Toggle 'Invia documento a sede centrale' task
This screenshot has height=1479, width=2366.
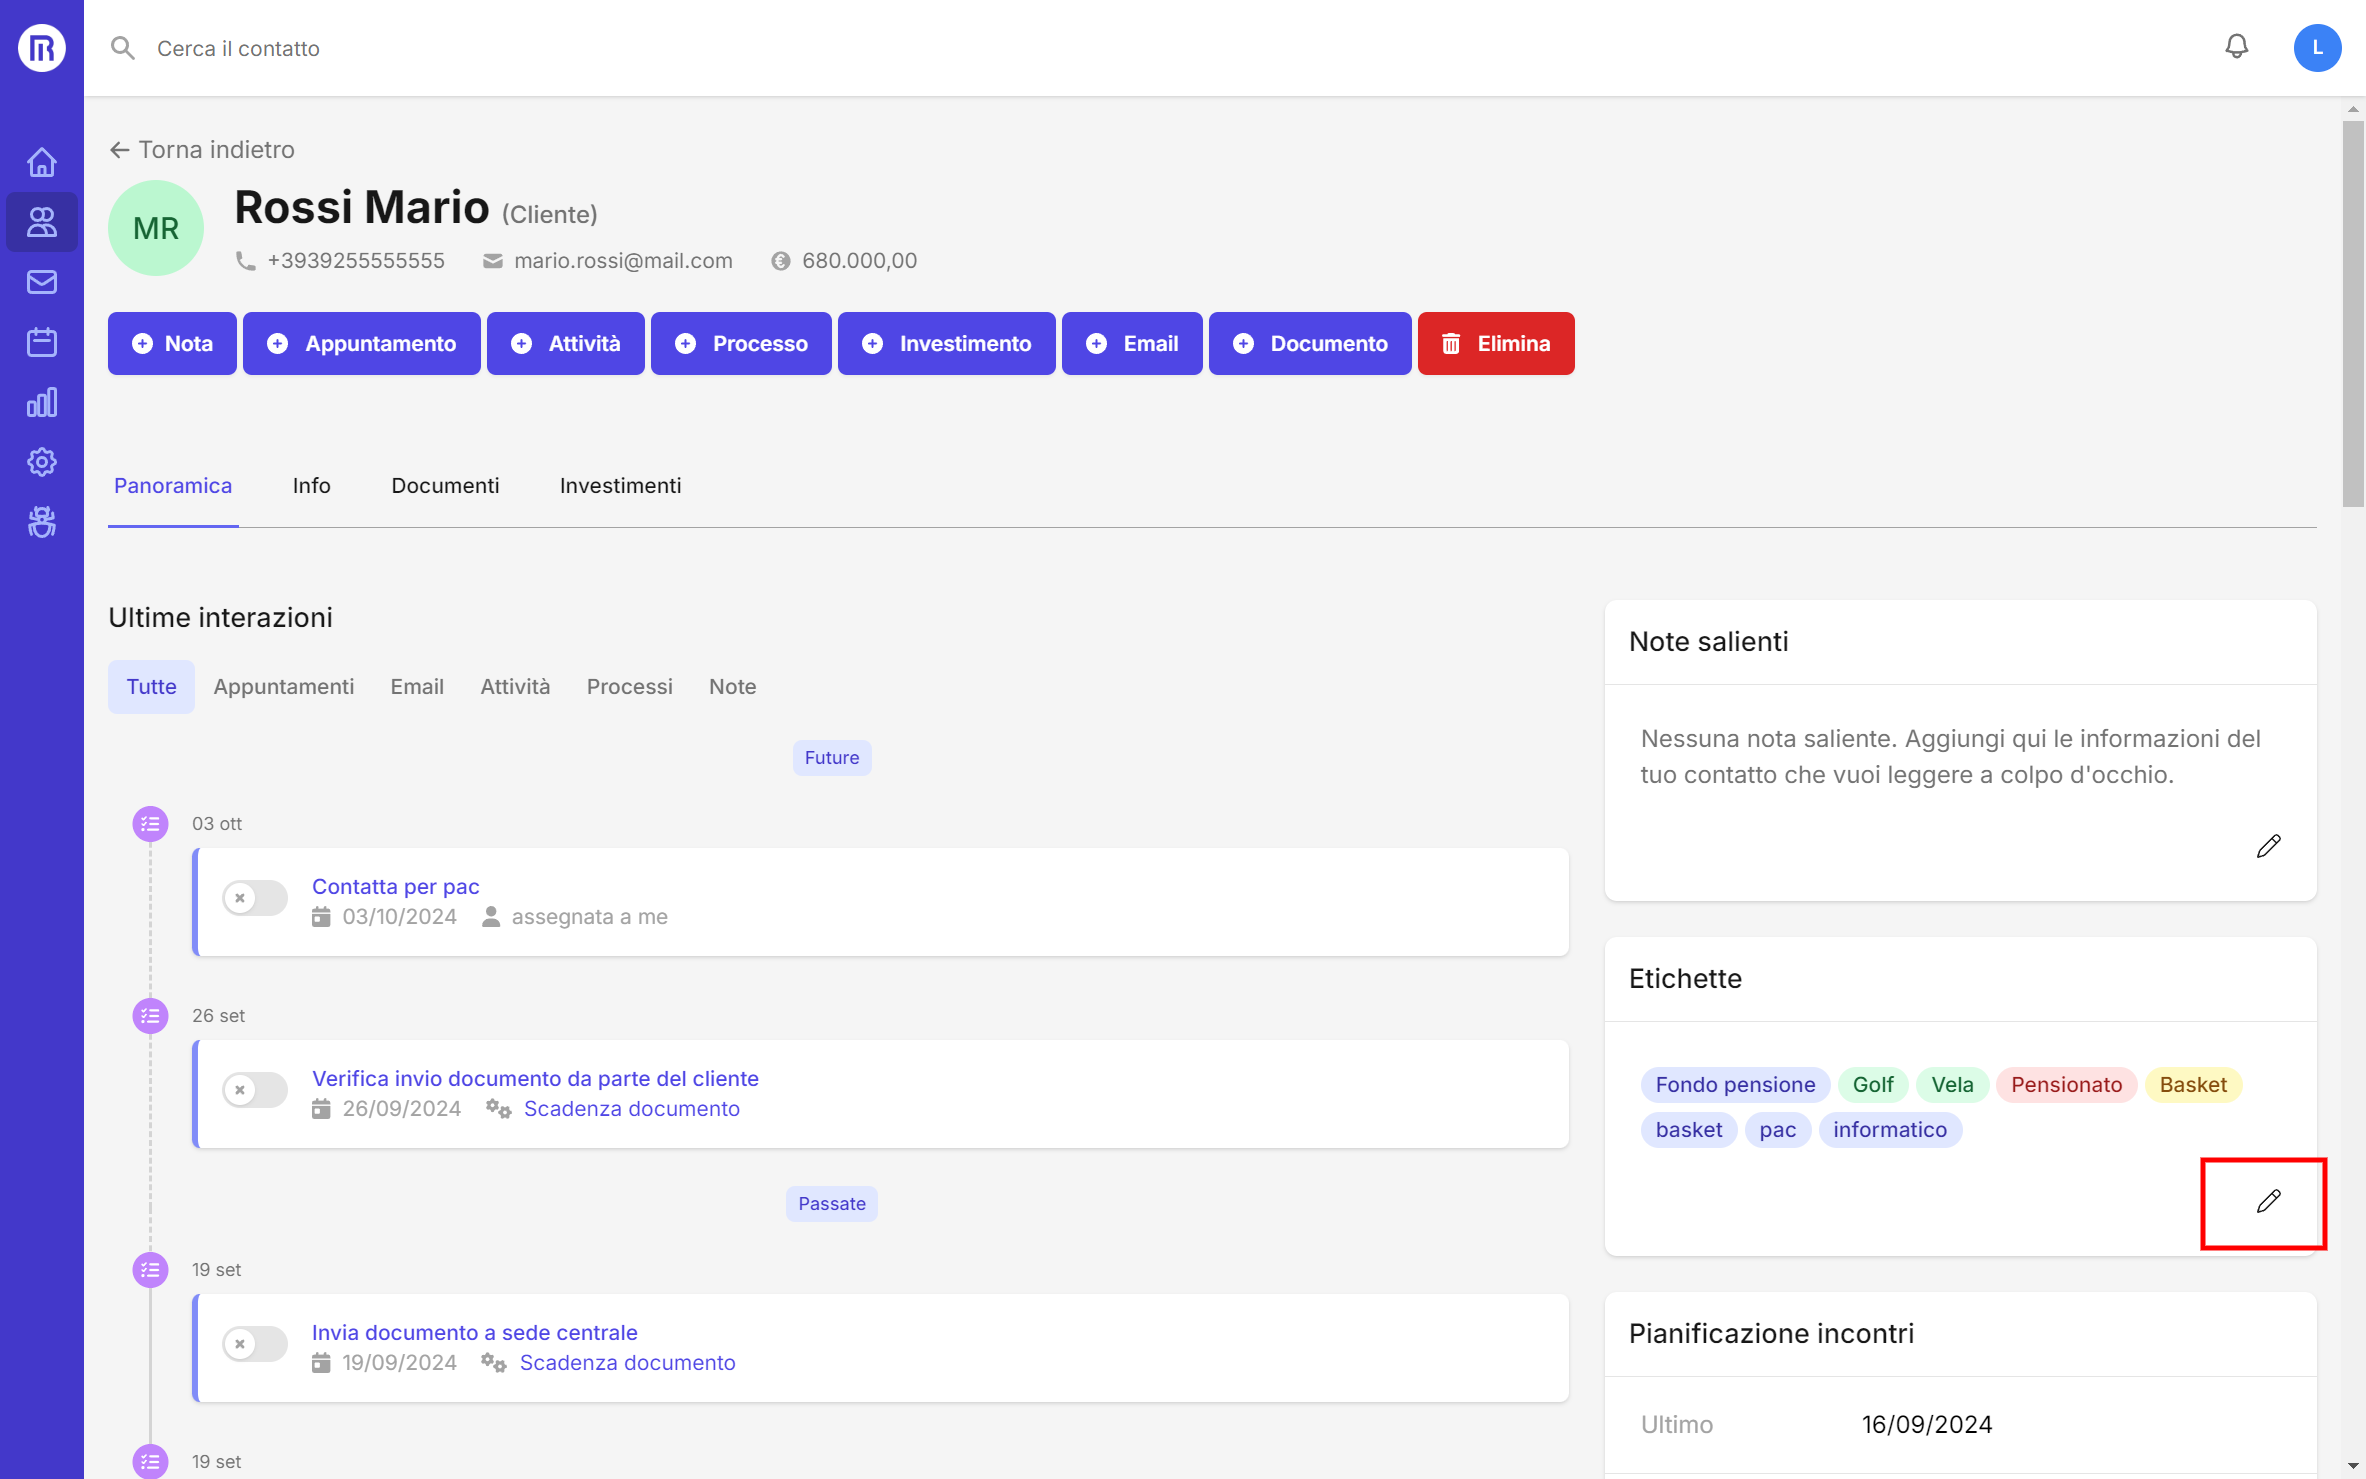[254, 1344]
